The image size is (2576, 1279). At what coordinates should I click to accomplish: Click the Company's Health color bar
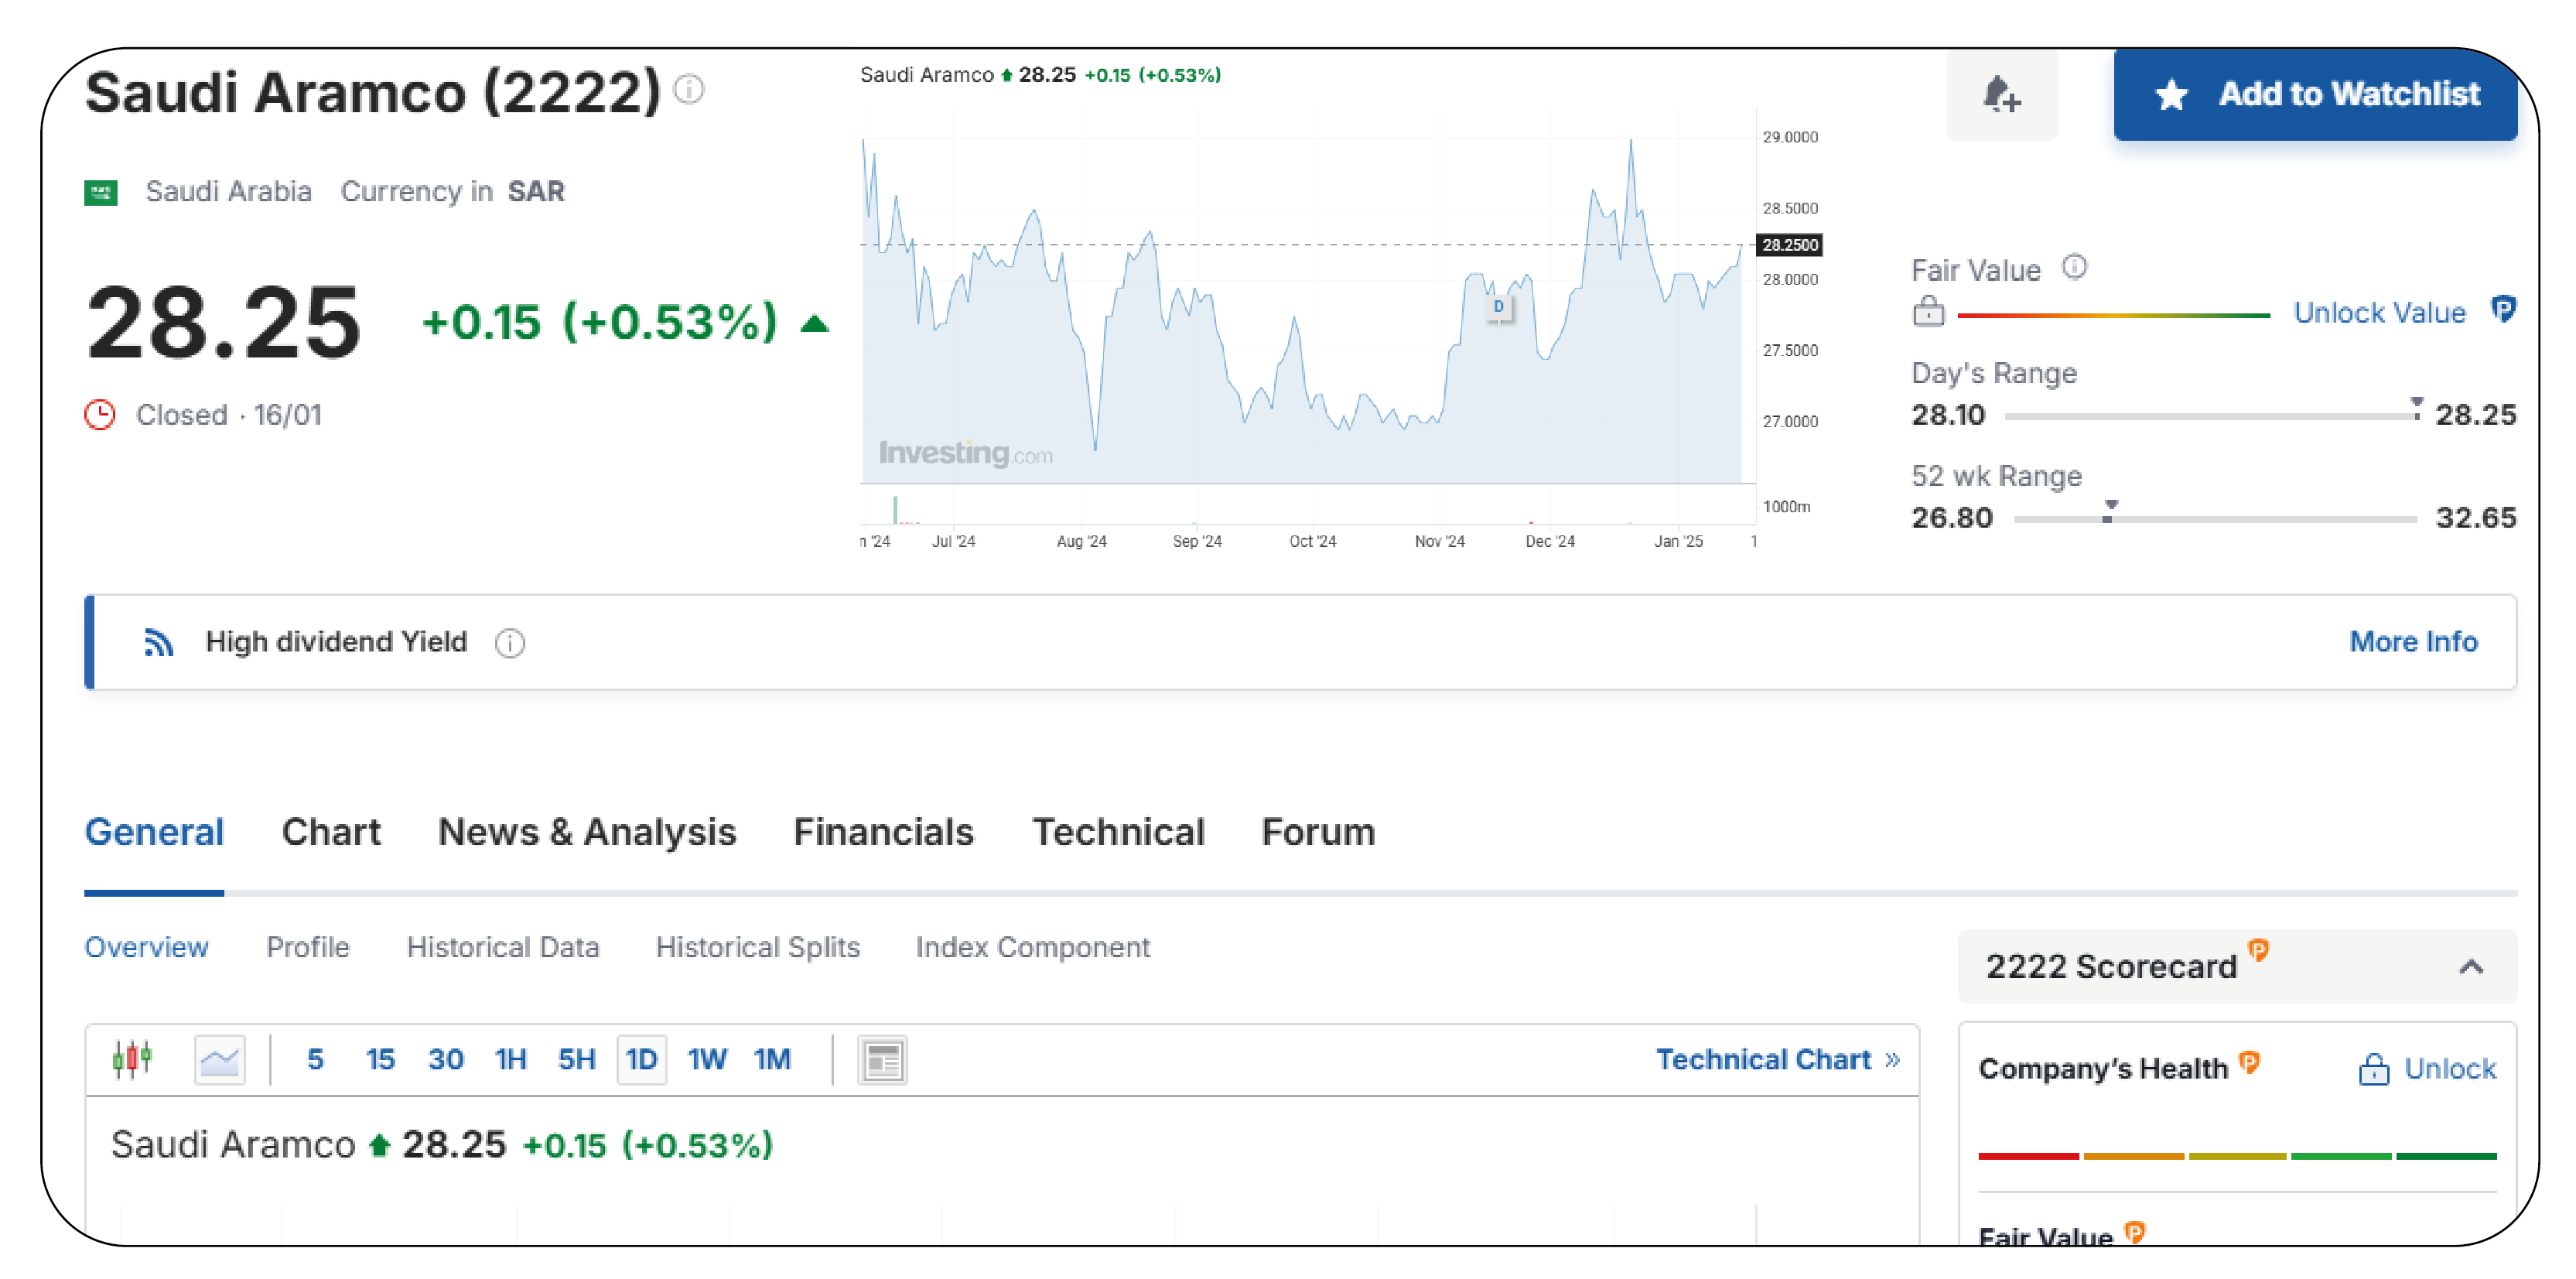[x=2237, y=1157]
